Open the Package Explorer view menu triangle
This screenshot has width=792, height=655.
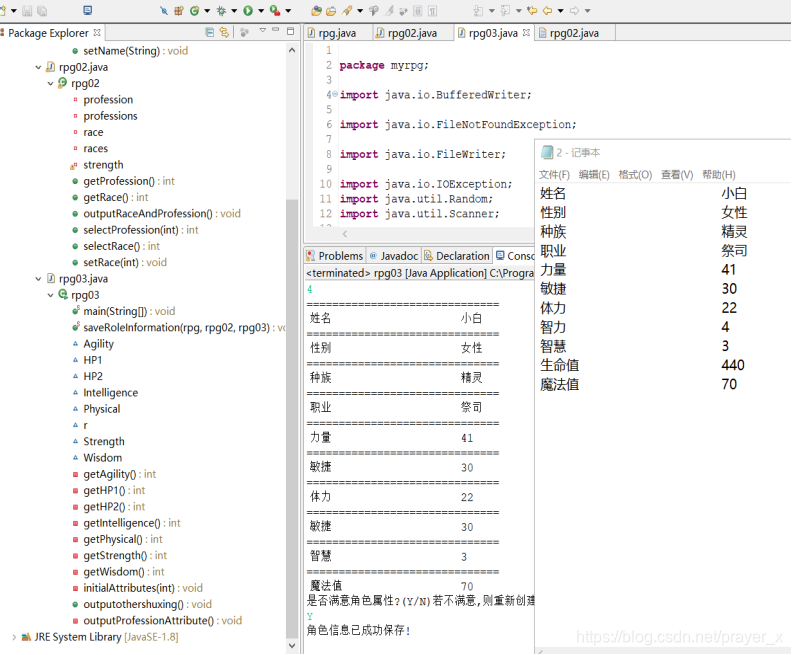pyautogui.click(x=262, y=31)
